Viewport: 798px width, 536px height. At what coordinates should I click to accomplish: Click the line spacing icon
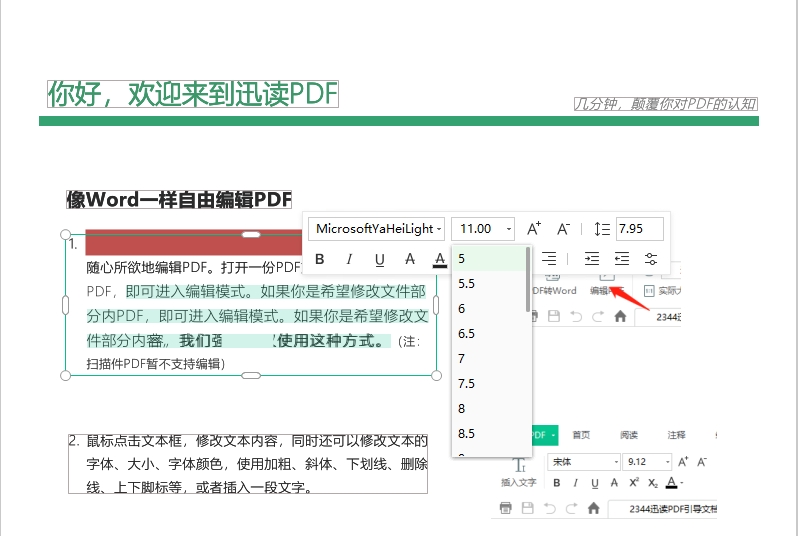point(601,229)
